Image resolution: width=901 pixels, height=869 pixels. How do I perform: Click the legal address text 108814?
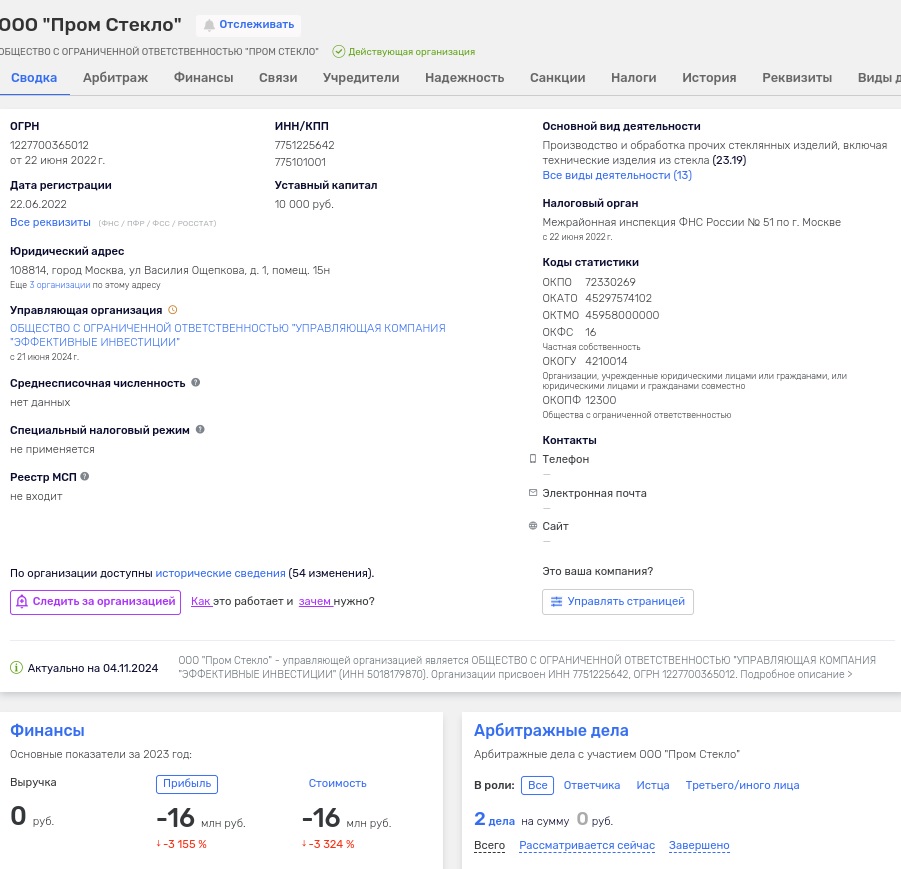tap(170, 270)
